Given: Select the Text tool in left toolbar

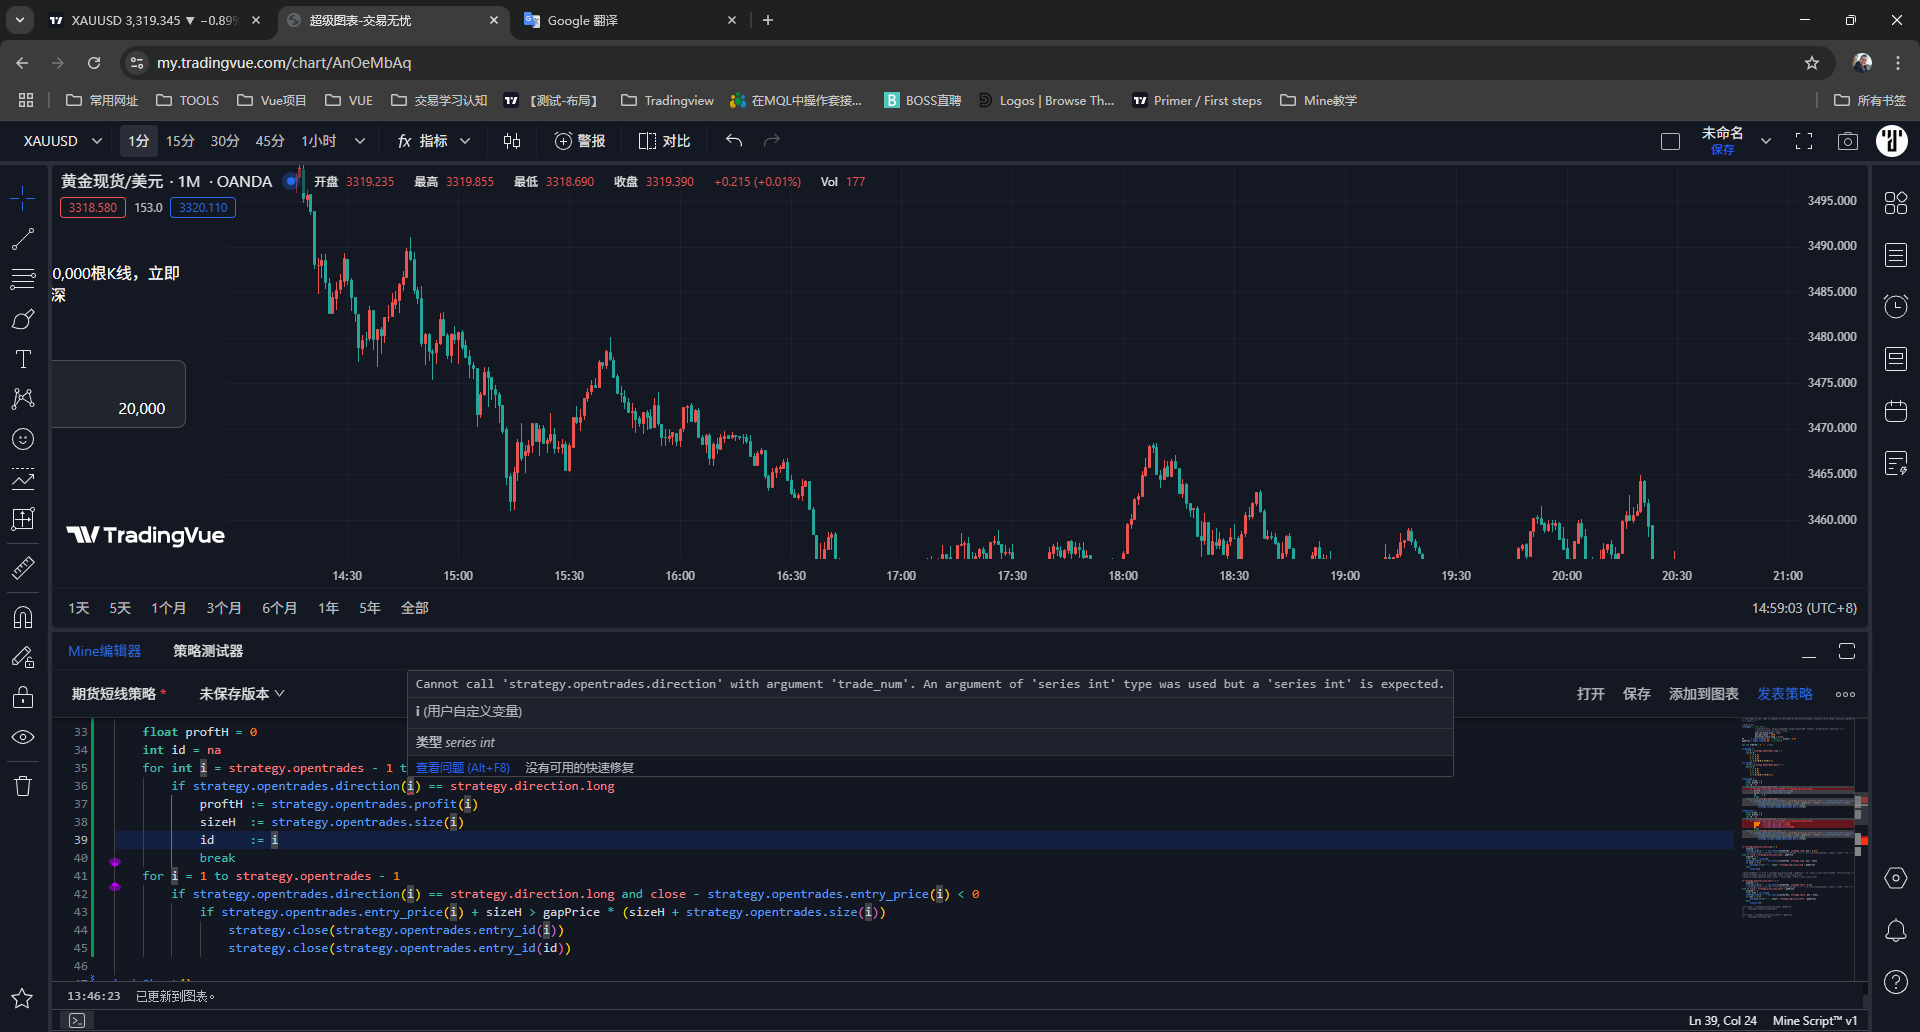Looking at the screenshot, I should [x=22, y=359].
